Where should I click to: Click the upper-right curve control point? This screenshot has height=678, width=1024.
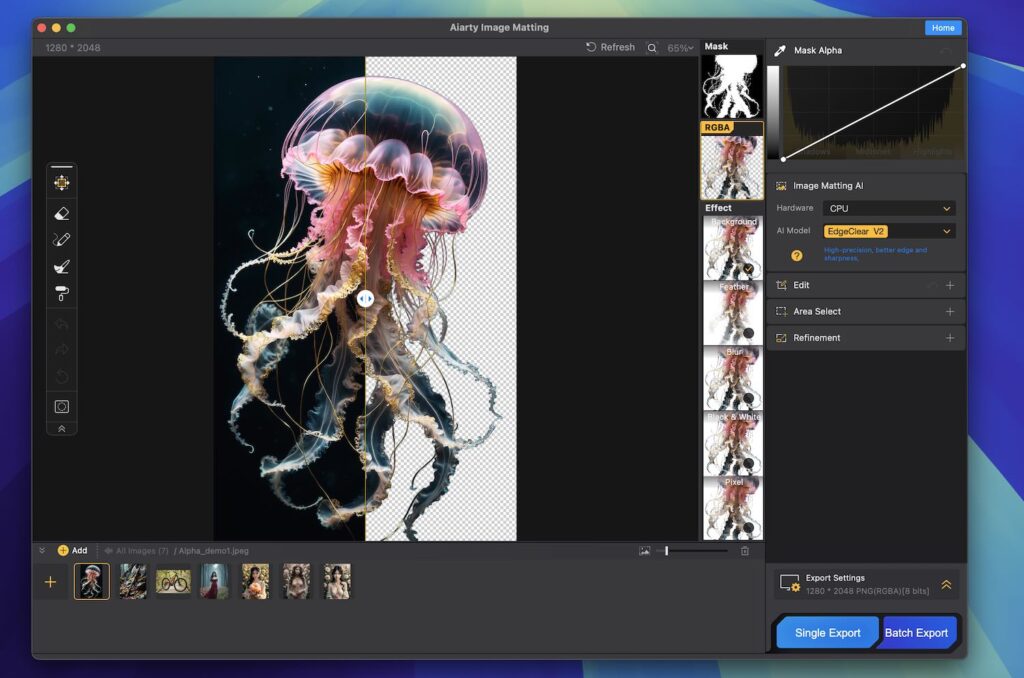963,66
